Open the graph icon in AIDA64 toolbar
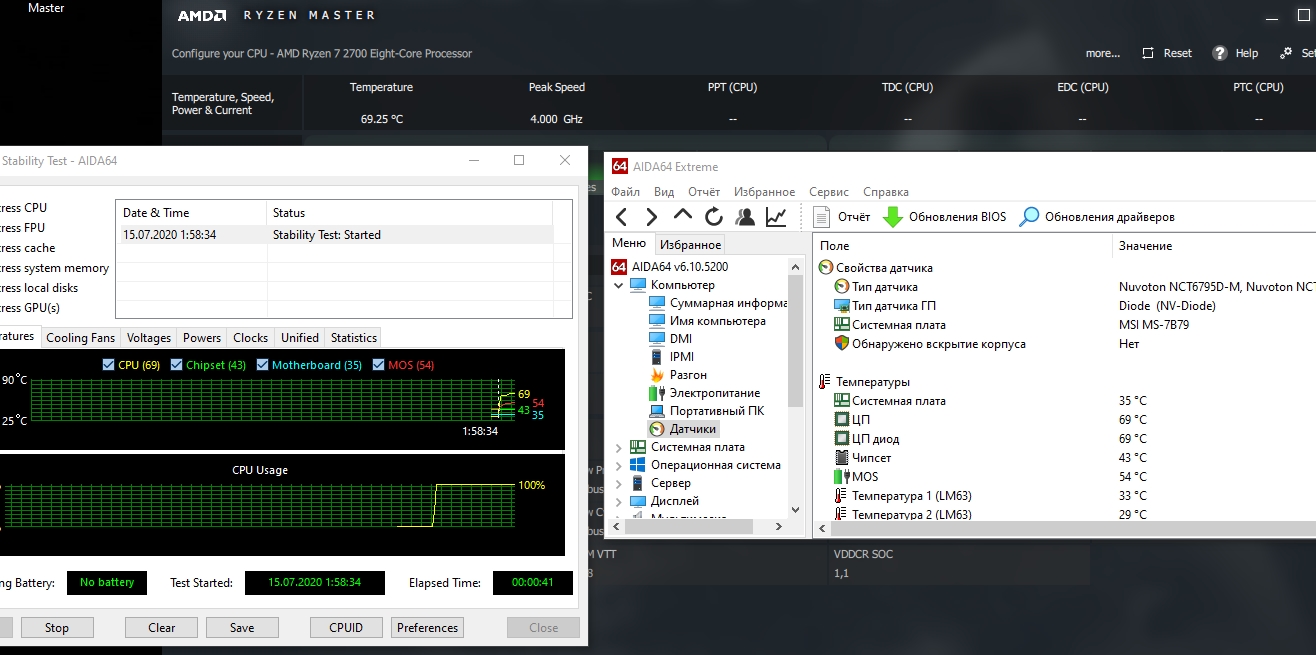The width and height of the screenshot is (1316, 655). tap(776, 217)
